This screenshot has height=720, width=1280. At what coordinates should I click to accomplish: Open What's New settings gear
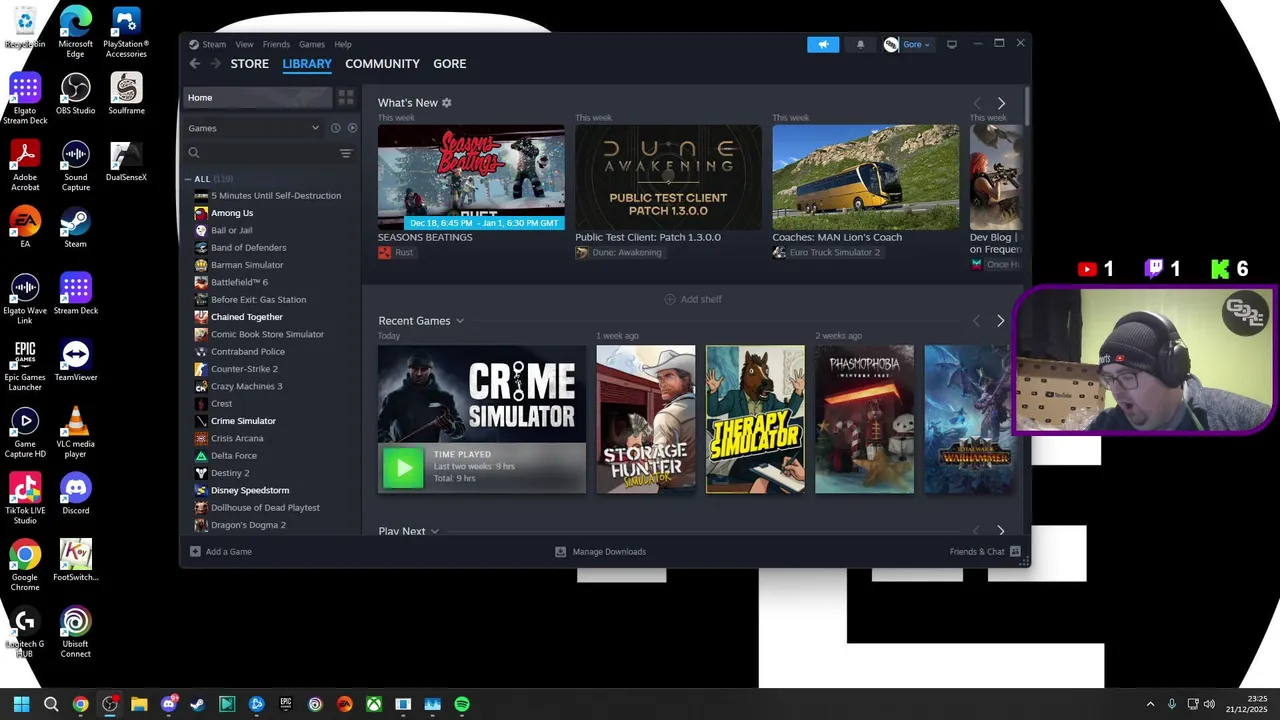[x=447, y=103]
